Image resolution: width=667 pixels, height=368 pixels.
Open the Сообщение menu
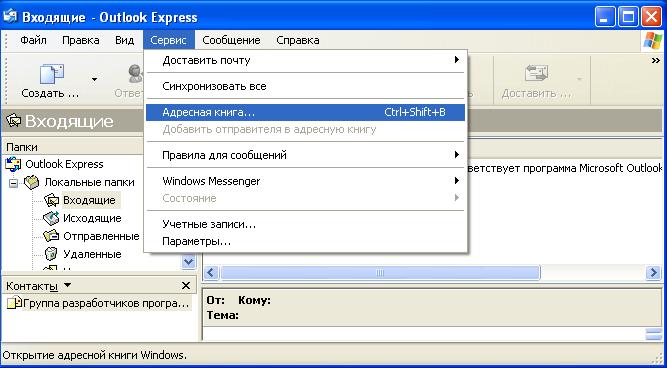point(231,40)
